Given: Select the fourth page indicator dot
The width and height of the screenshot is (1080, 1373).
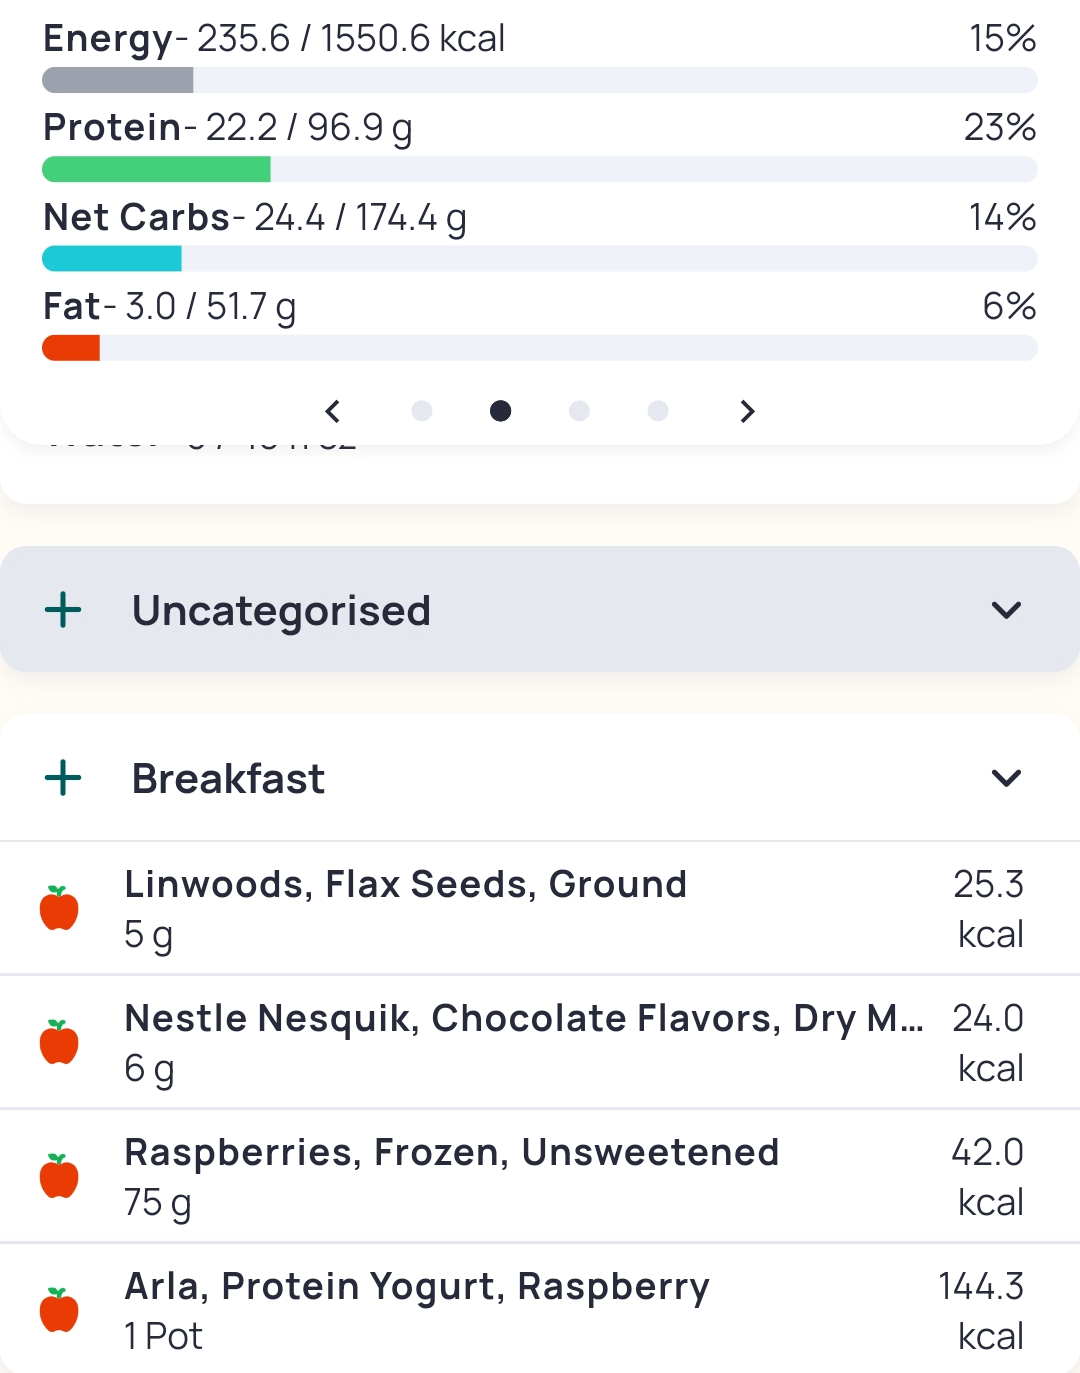Looking at the screenshot, I should [x=658, y=411].
